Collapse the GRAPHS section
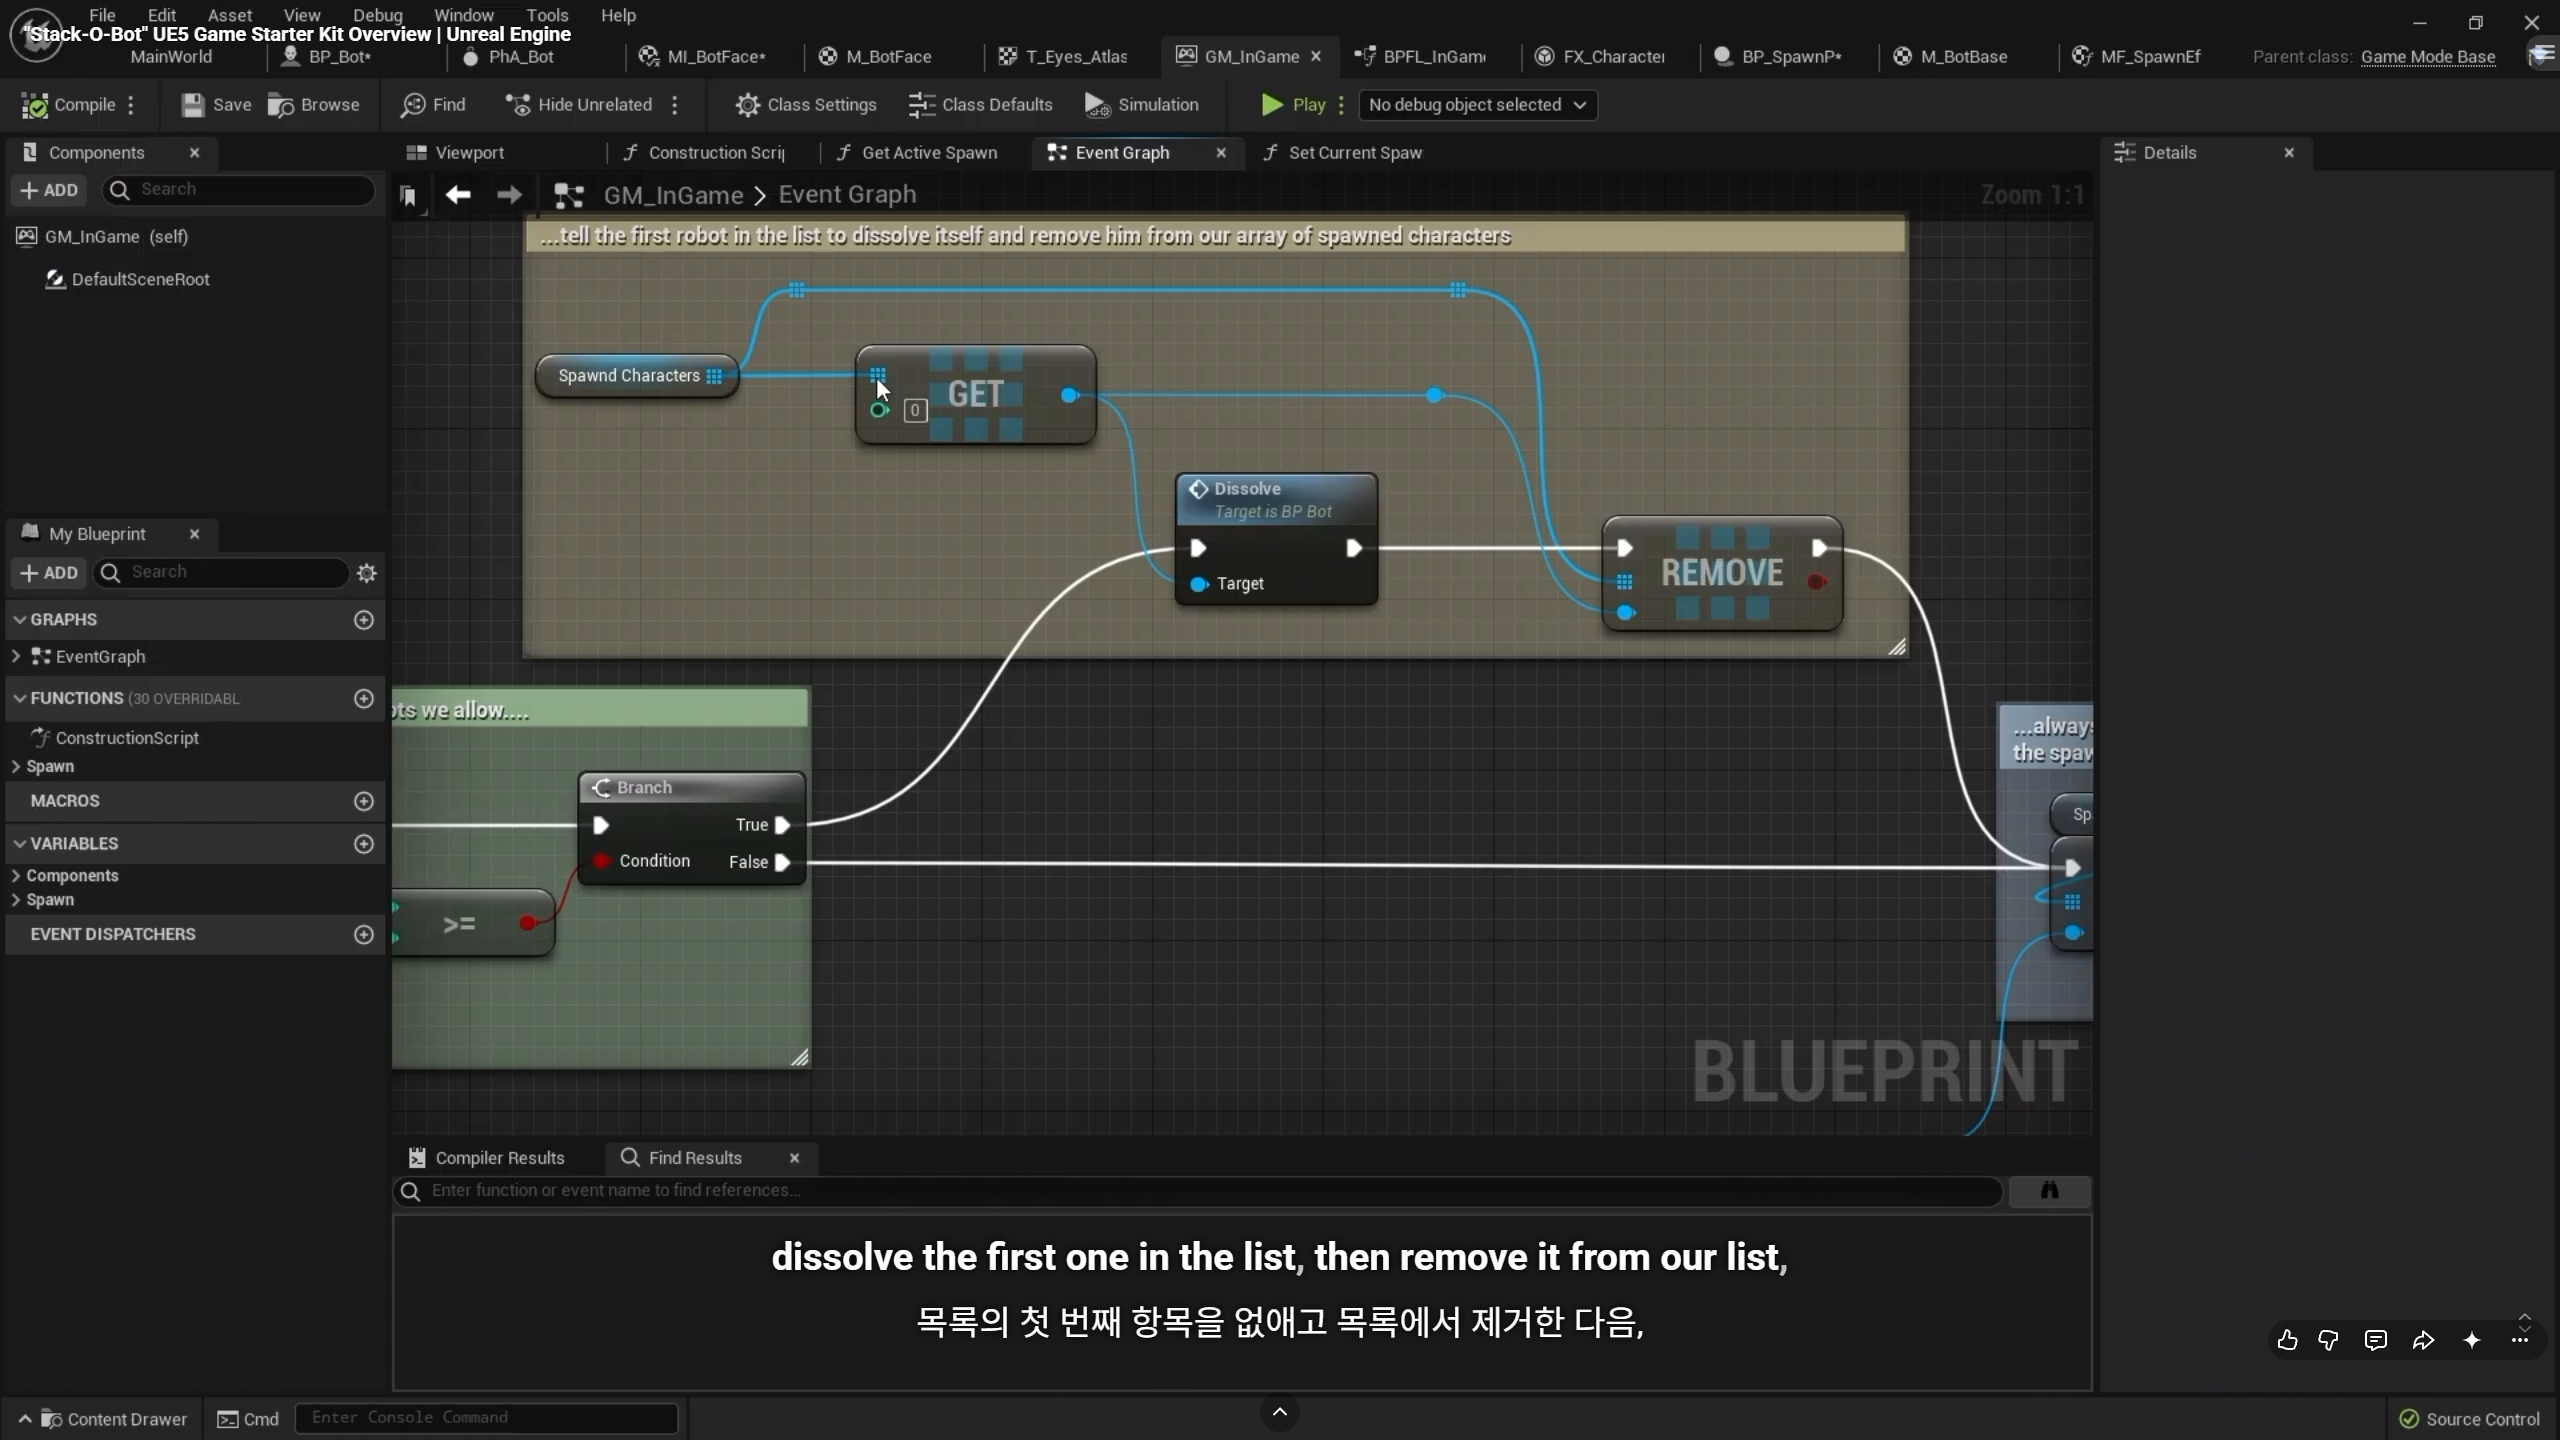2560x1440 pixels. coord(19,620)
